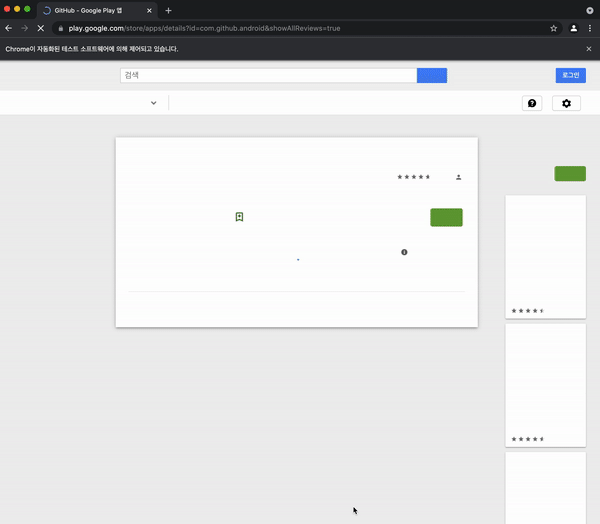
Task: Click the address bar URL
Action: point(204,28)
